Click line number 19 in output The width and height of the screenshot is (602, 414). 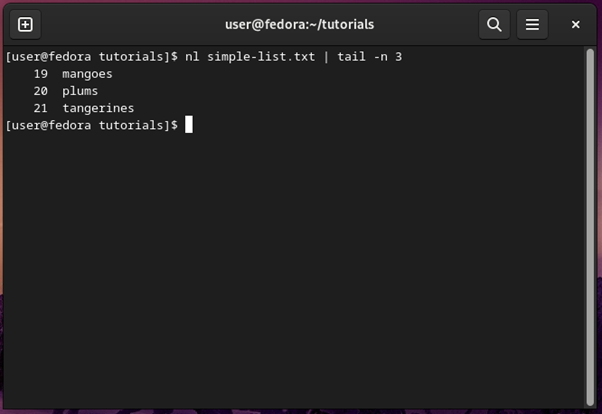point(41,74)
